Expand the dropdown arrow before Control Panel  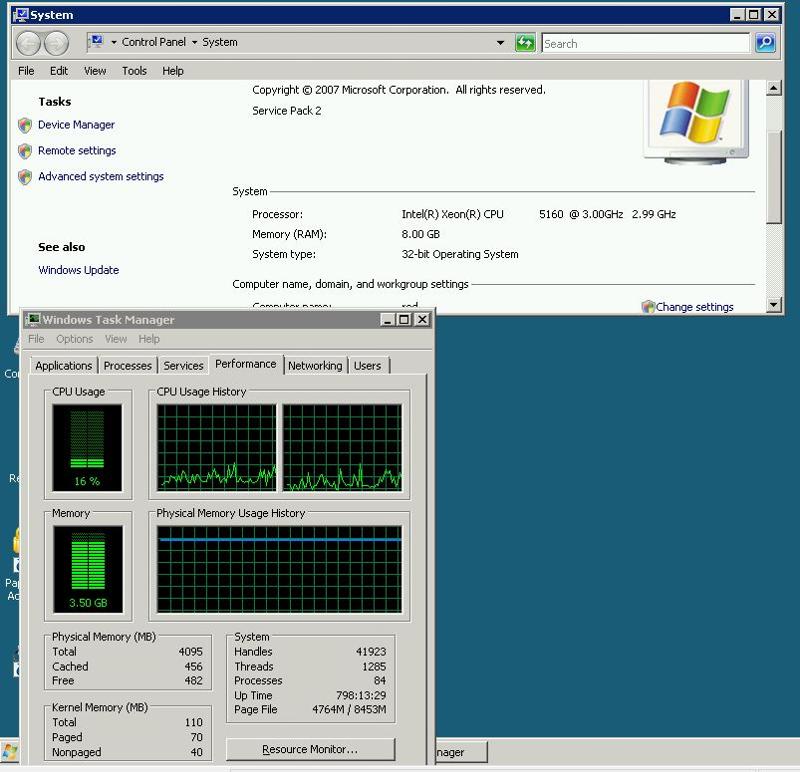(114, 42)
